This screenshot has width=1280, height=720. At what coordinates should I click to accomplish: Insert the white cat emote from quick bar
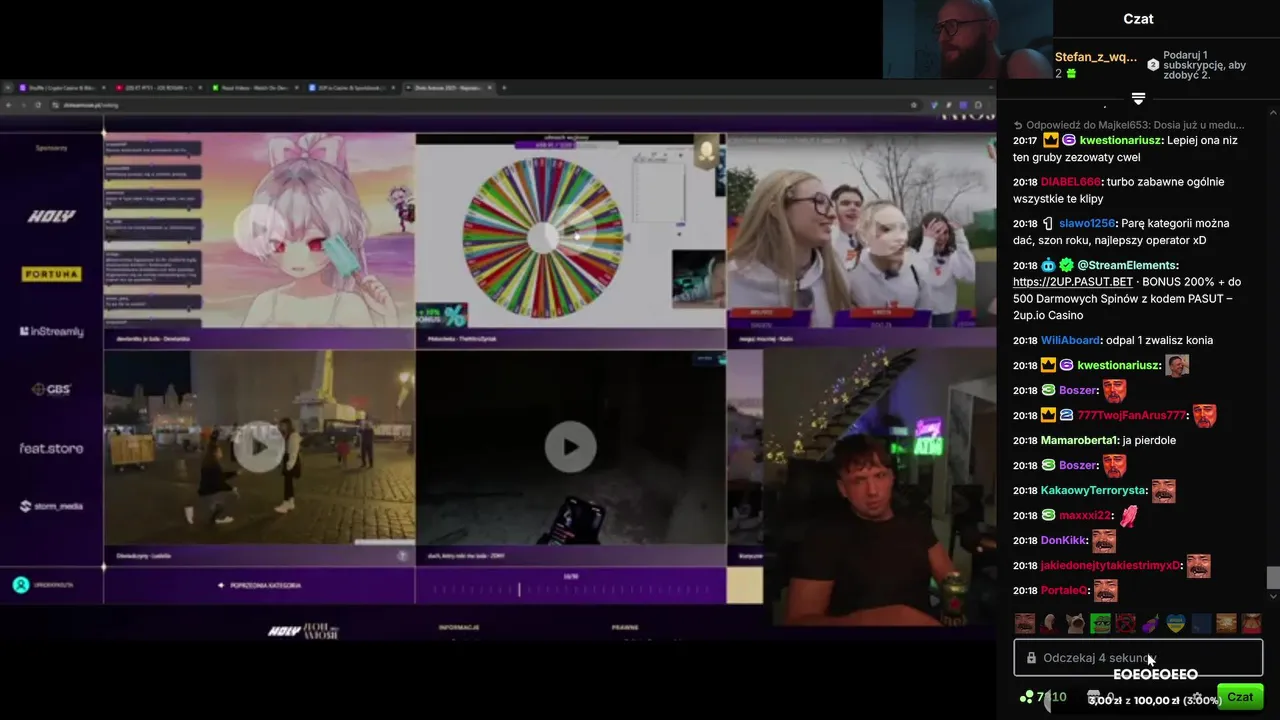tap(1075, 624)
